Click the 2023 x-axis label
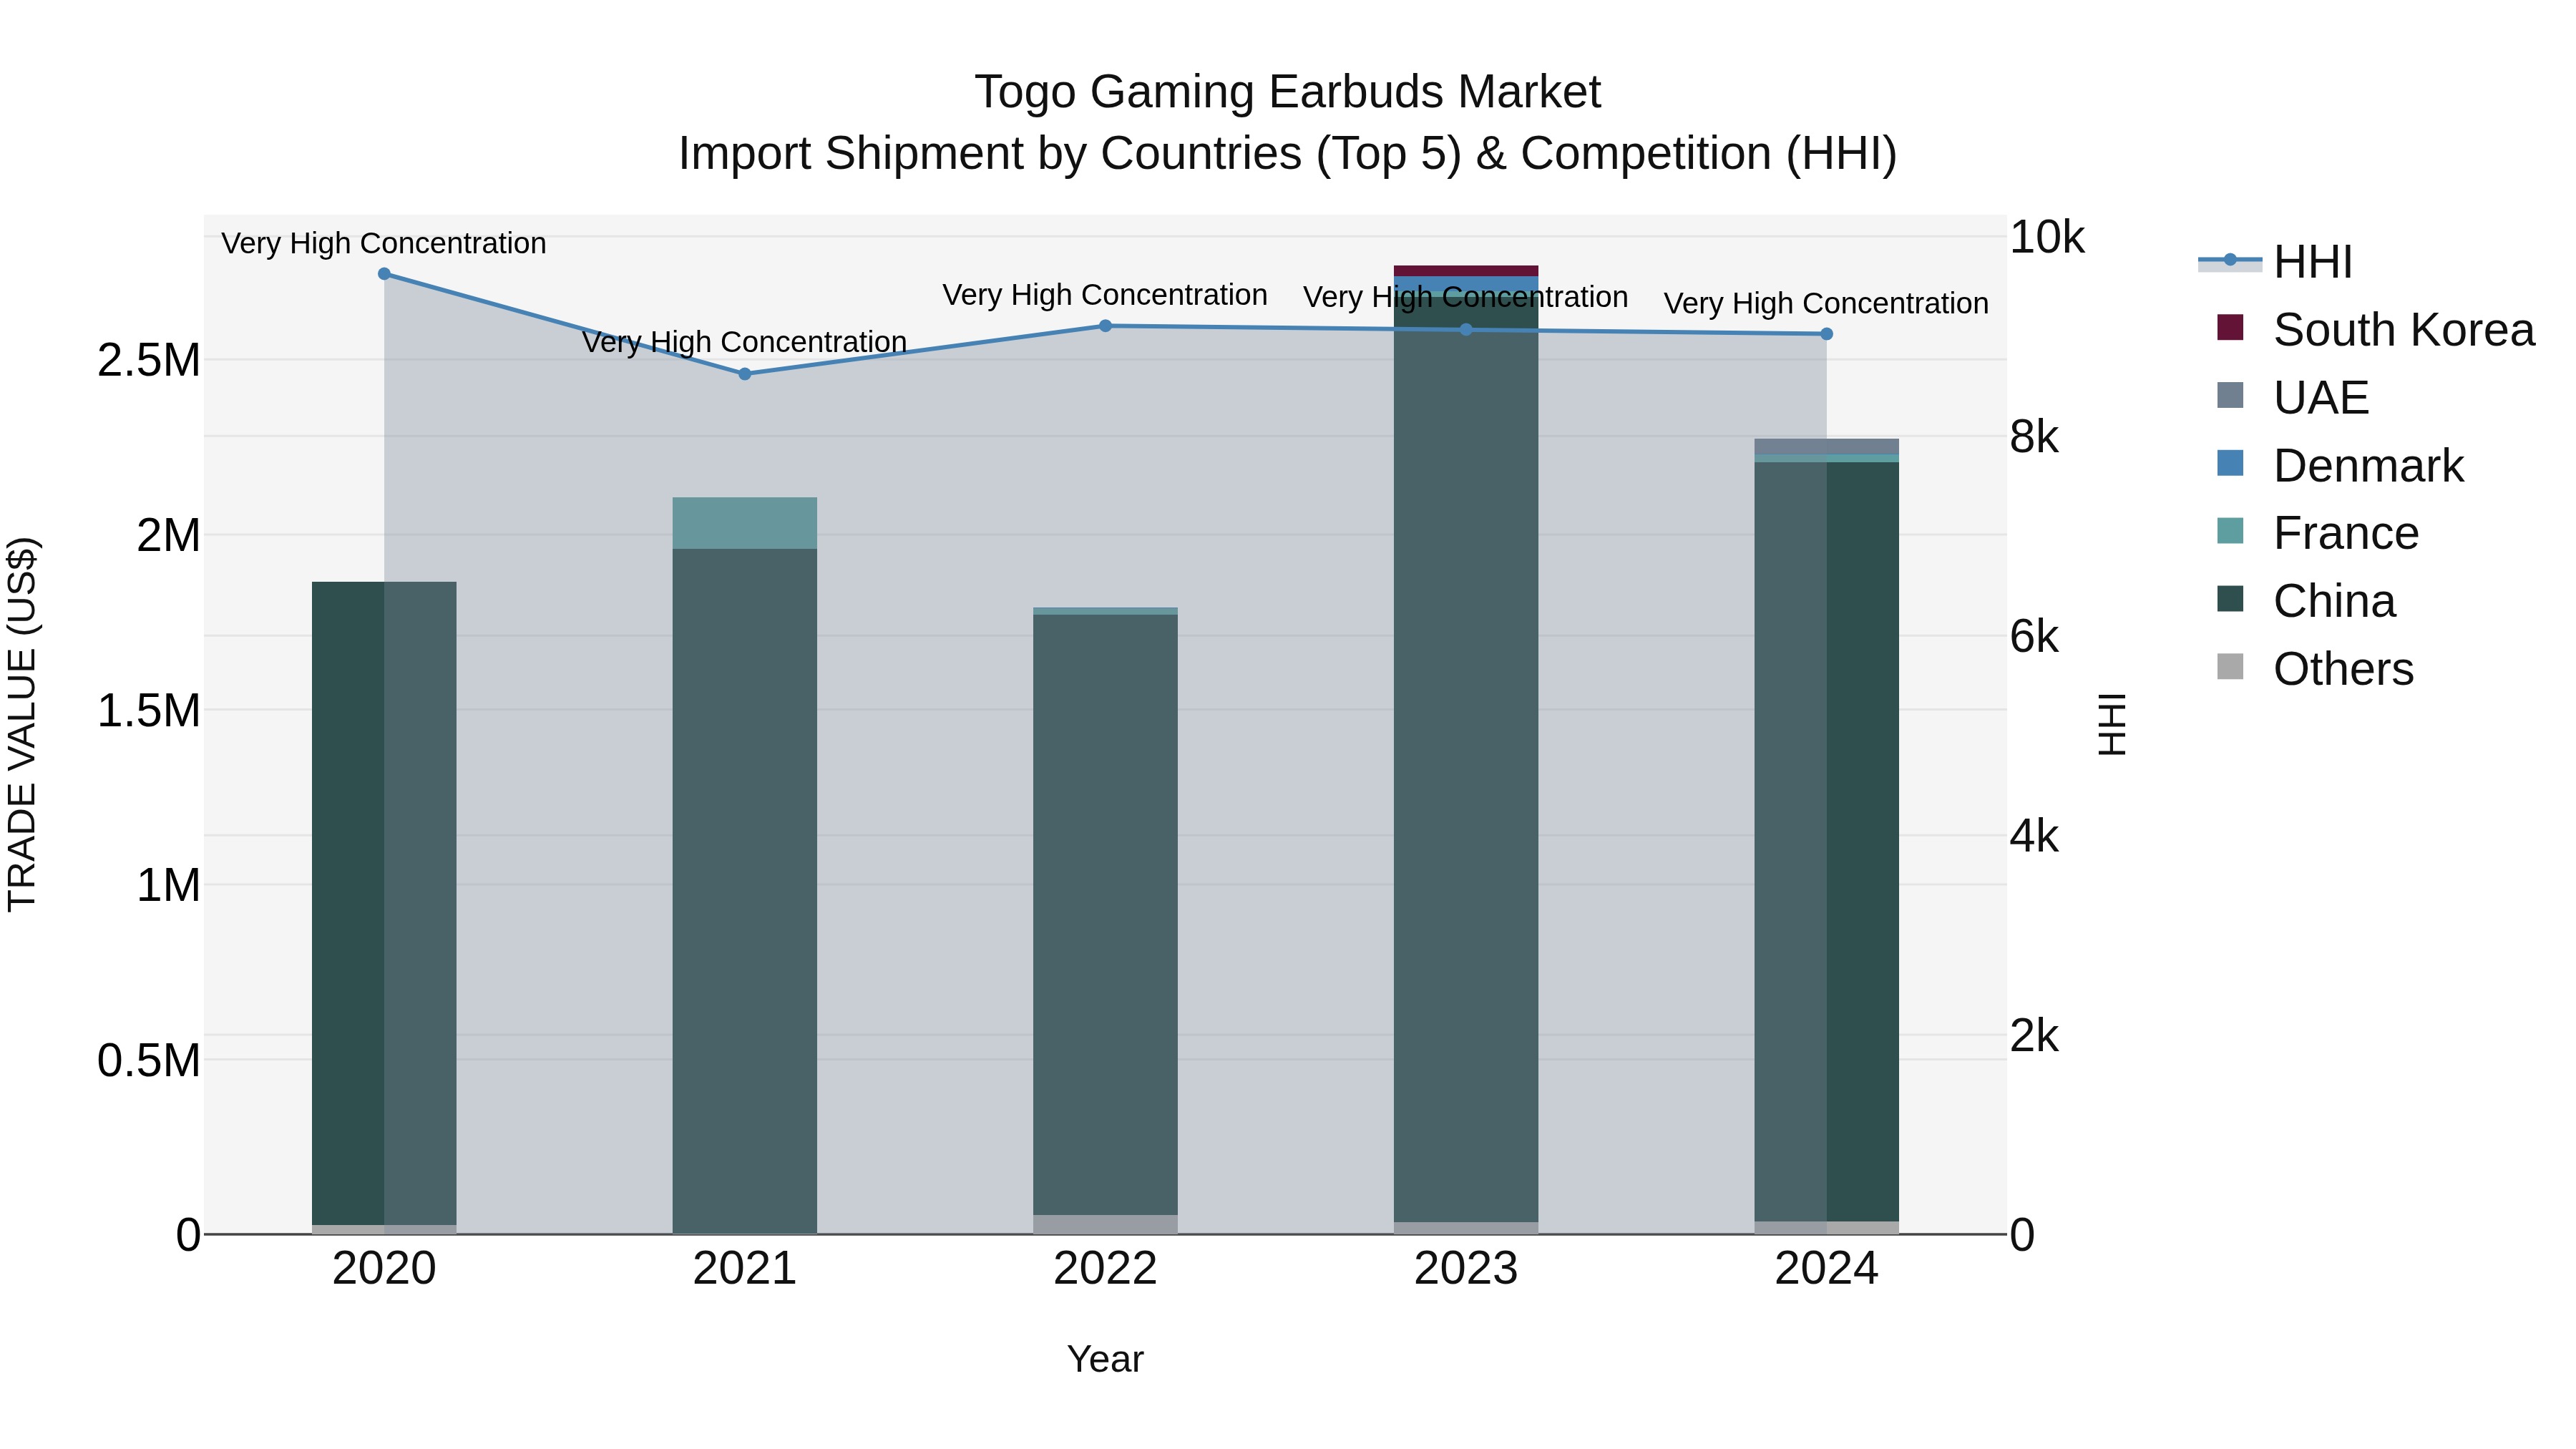This screenshot has width=2576, height=1449. [1466, 1269]
